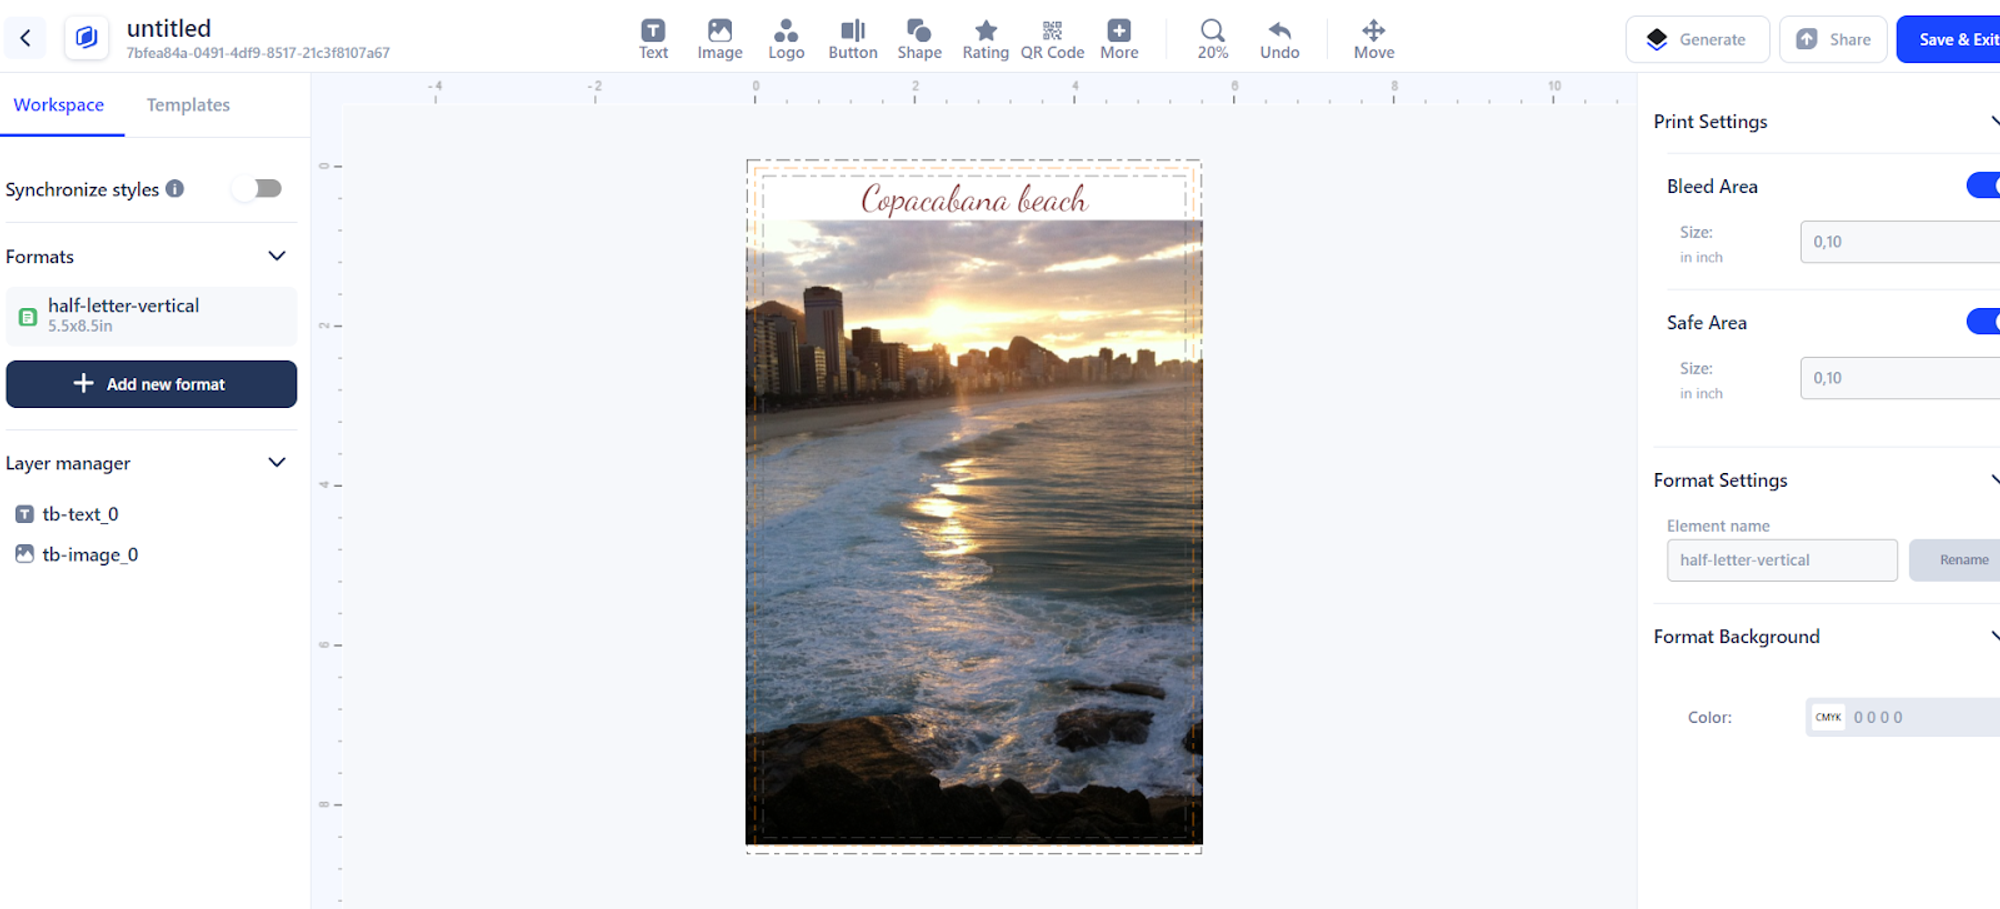Collapse the Layer manager section
This screenshot has width=2000, height=909.
pos(277,462)
